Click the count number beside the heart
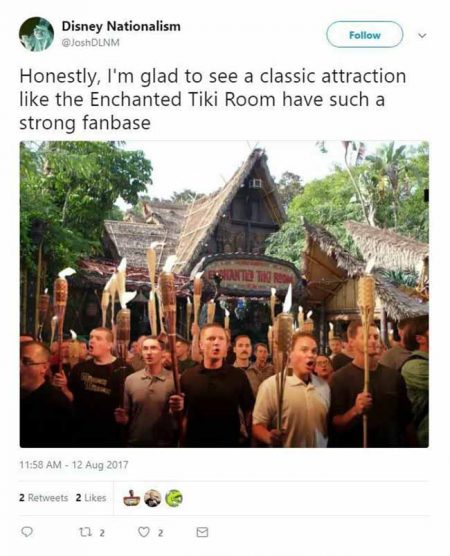Viewport: 450px width, 556px height. pyautogui.click(x=160, y=533)
